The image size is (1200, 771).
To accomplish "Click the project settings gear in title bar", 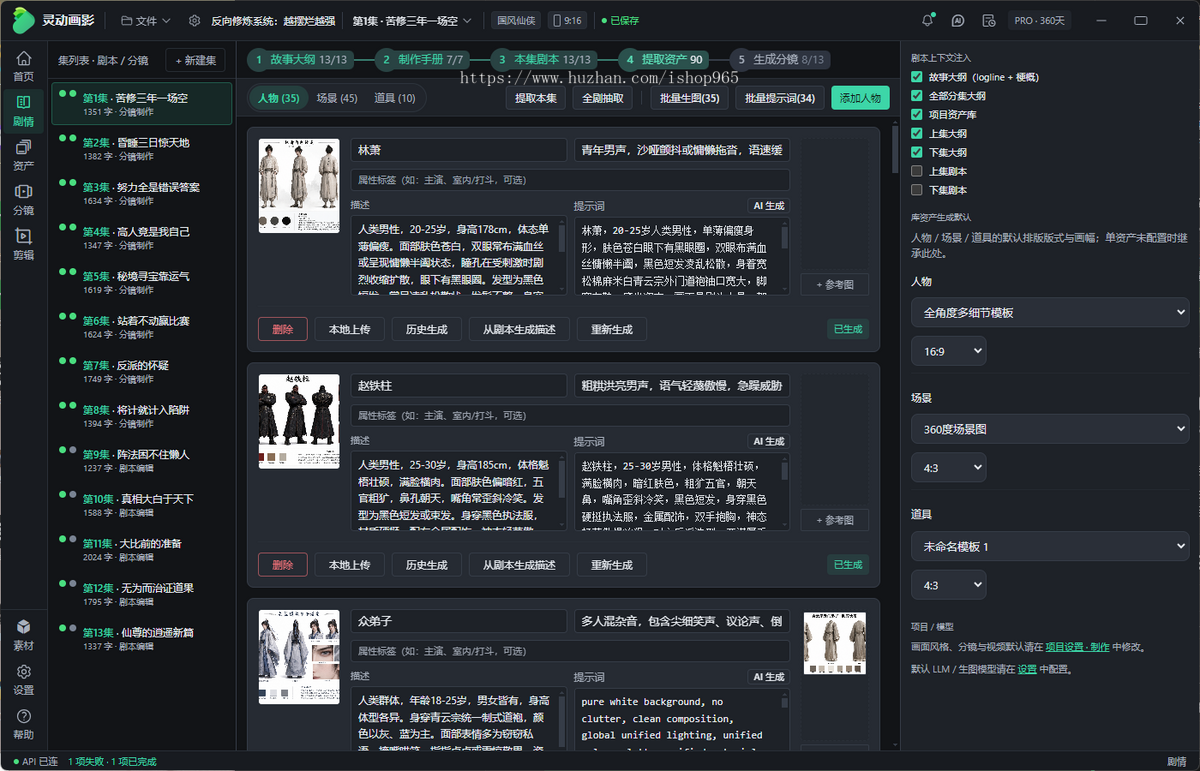I will (x=195, y=20).
